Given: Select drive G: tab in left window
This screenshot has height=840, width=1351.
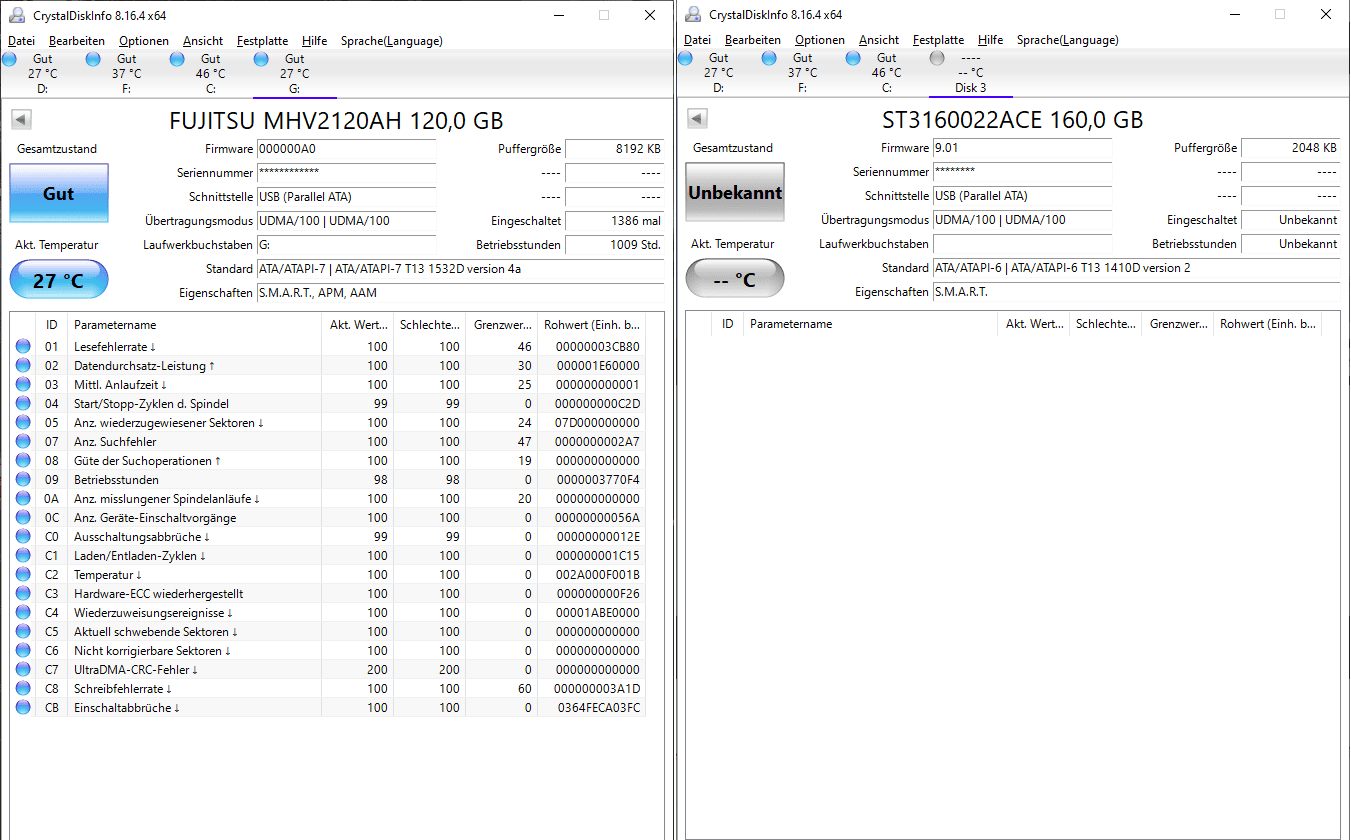Looking at the screenshot, I should [295, 74].
